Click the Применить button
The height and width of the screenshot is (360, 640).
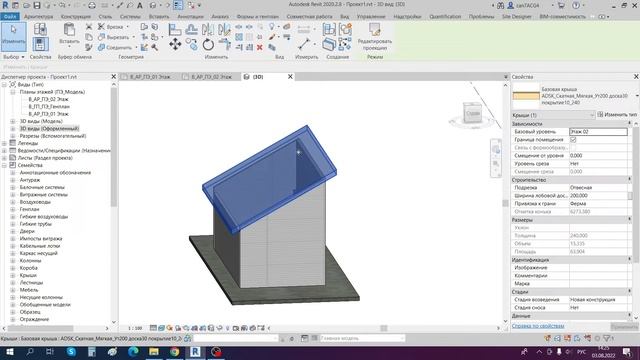click(624, 327)
